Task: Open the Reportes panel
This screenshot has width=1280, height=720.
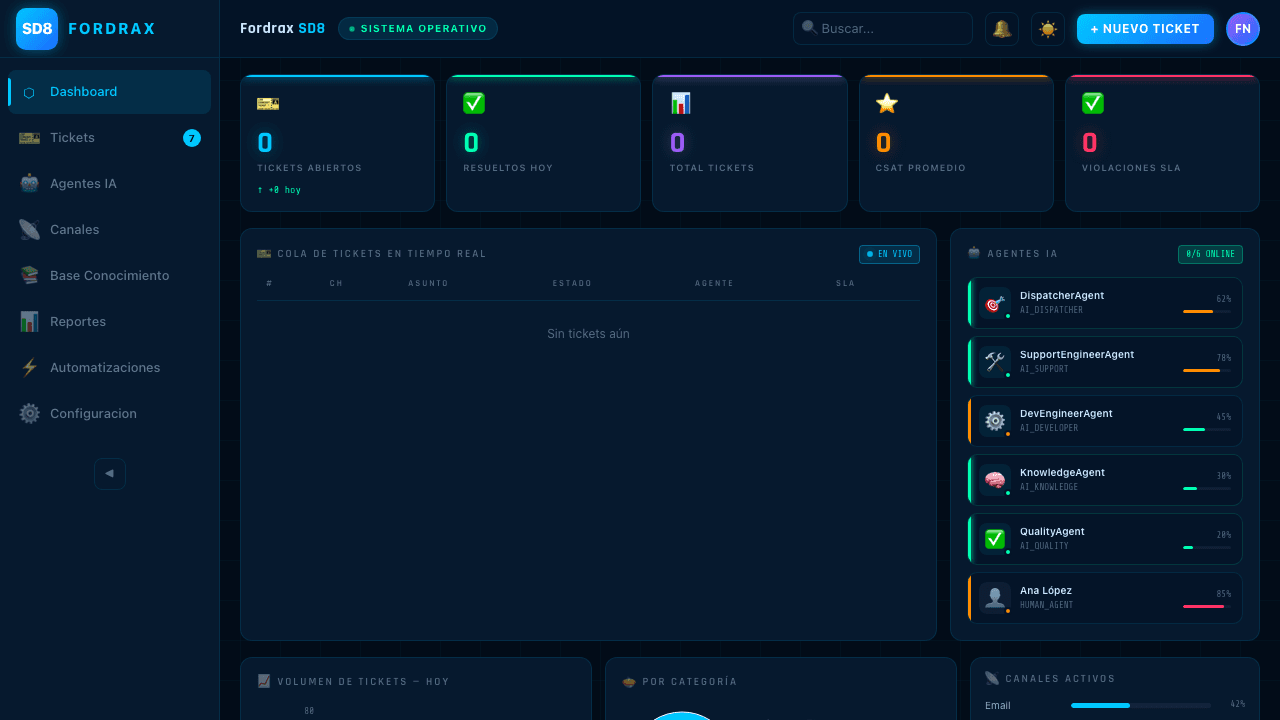Action: (x=77, y=321)
